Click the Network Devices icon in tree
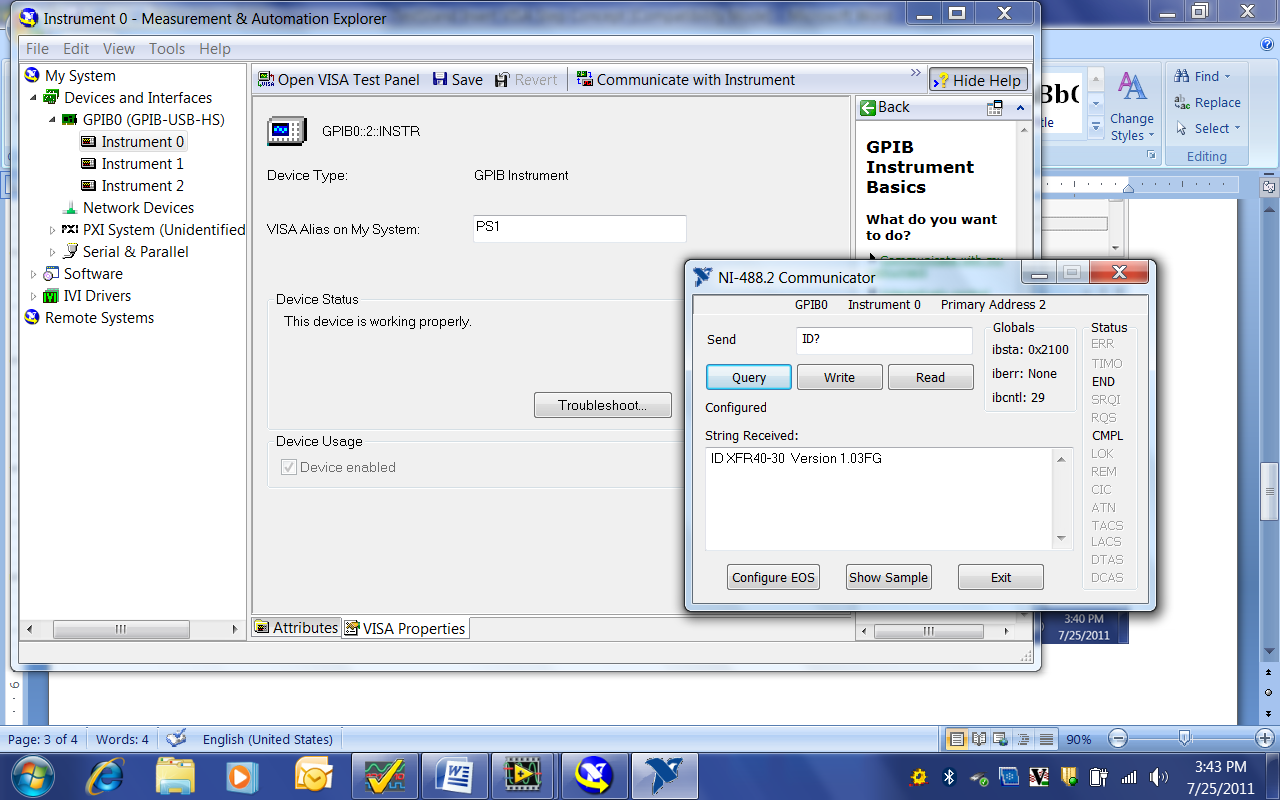Viewport: 1280px width, 800px height. click(70, 208)
